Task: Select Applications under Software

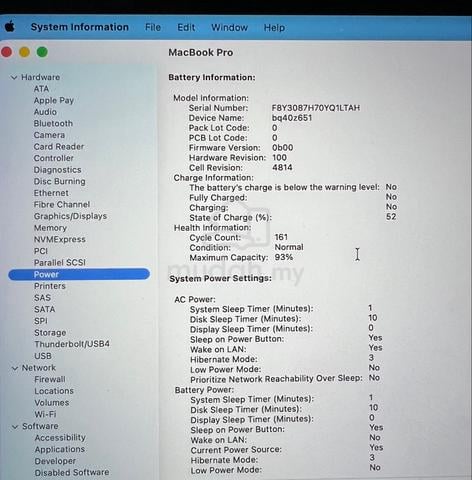Action: click(x=60, y=449)
